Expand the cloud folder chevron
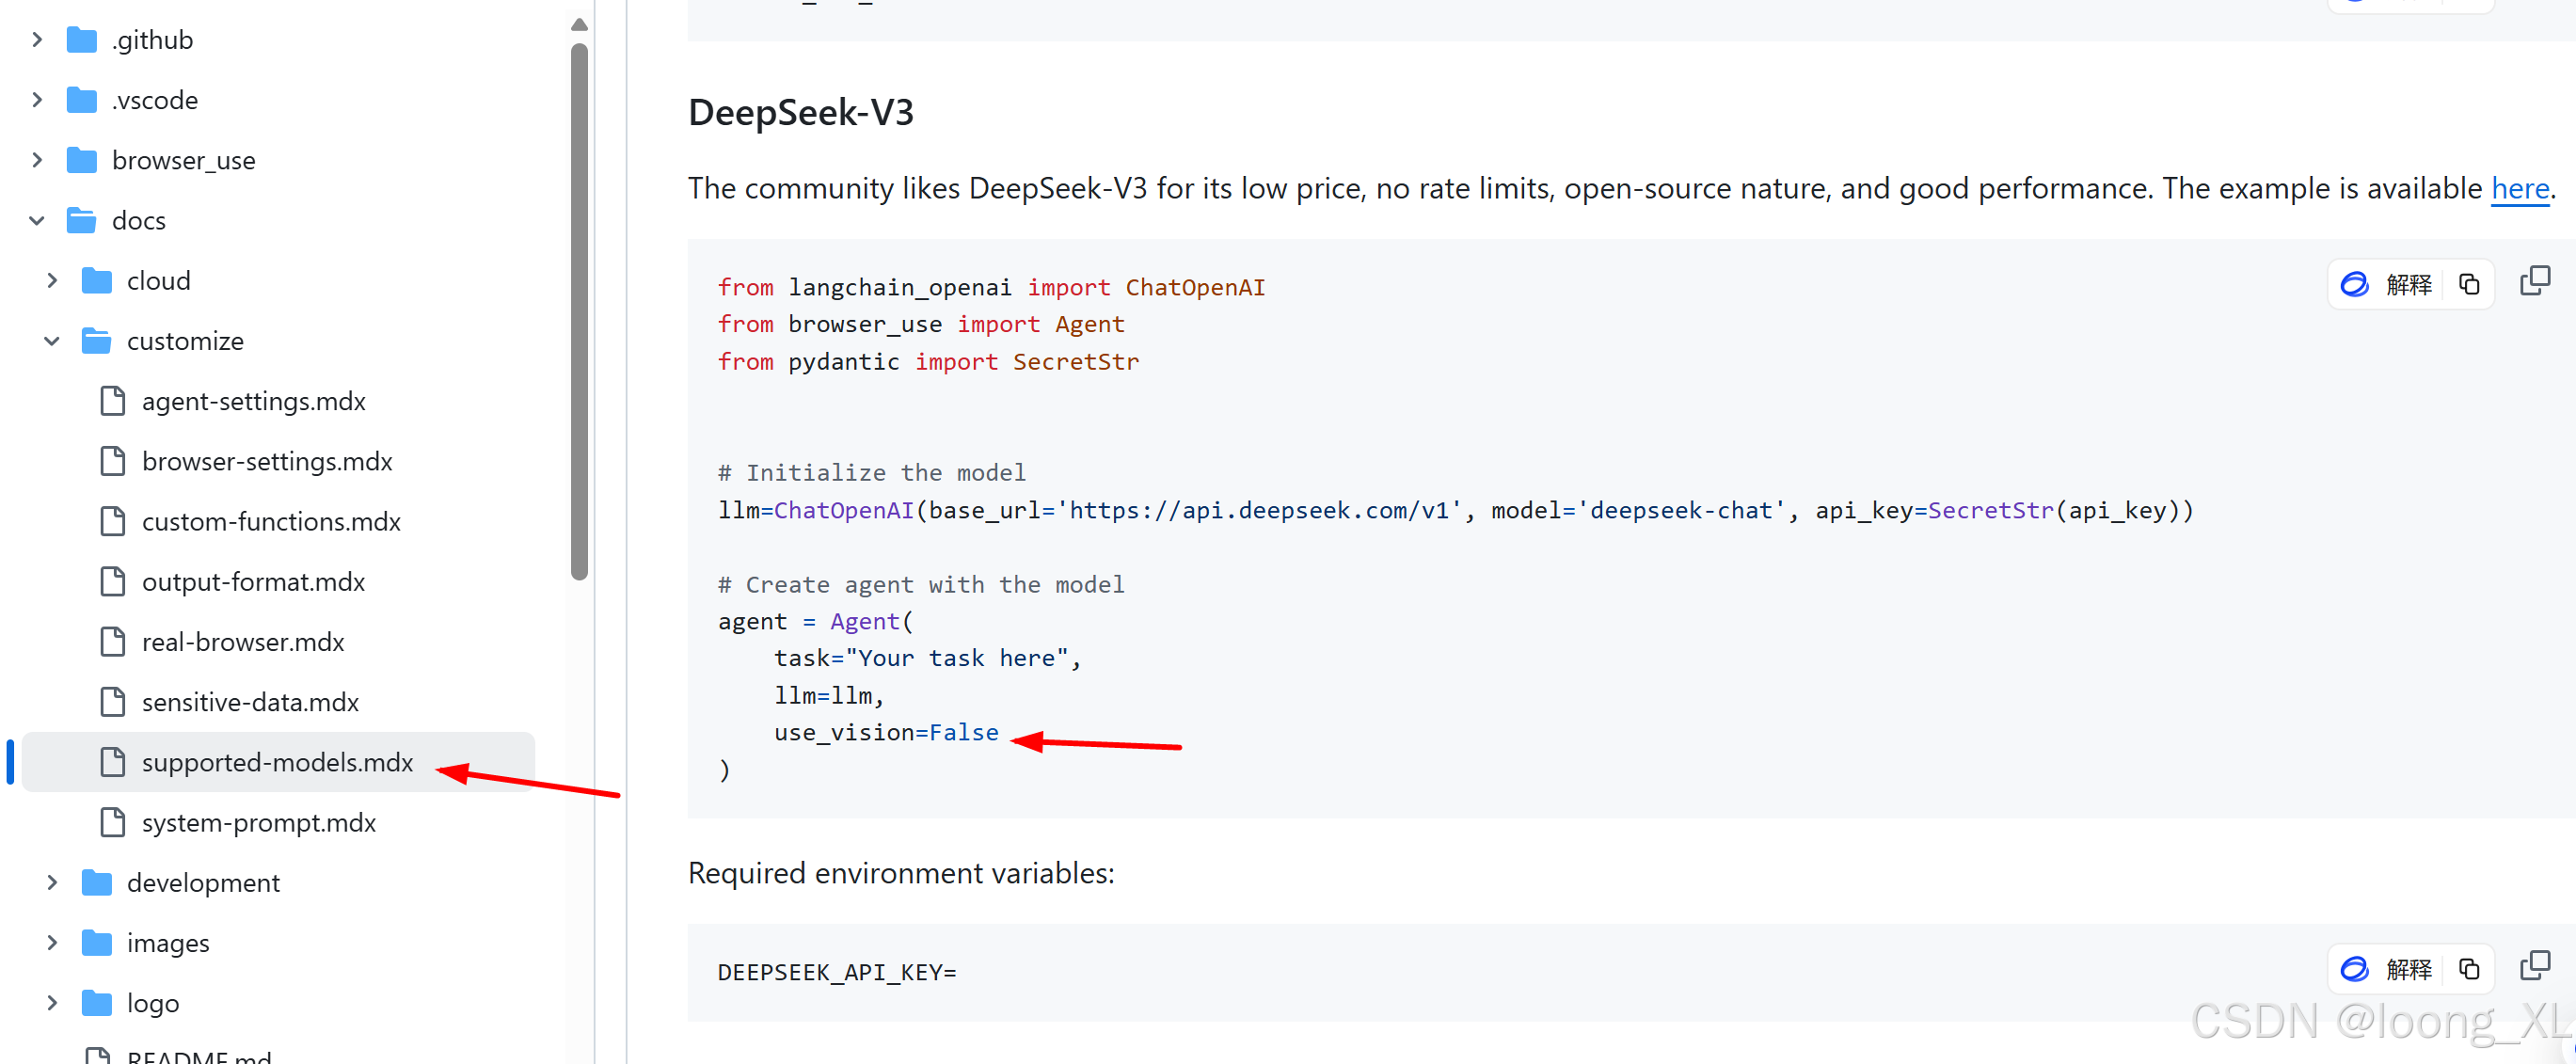The width and height of the screenshot is (2576, 1064). tap(52, 281)
